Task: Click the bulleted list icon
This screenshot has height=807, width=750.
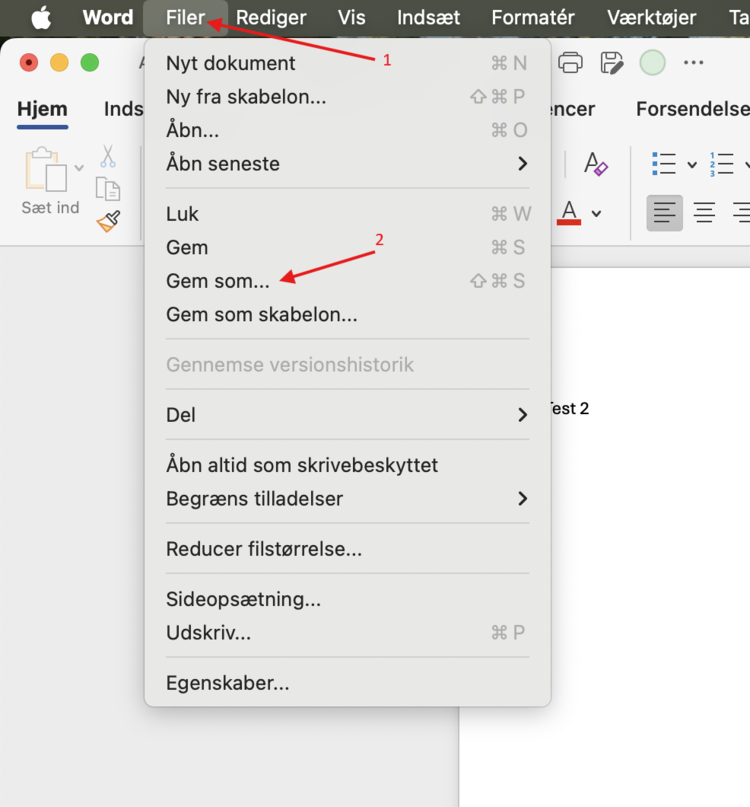Action: pyautogui.click(x=664, y=164)
